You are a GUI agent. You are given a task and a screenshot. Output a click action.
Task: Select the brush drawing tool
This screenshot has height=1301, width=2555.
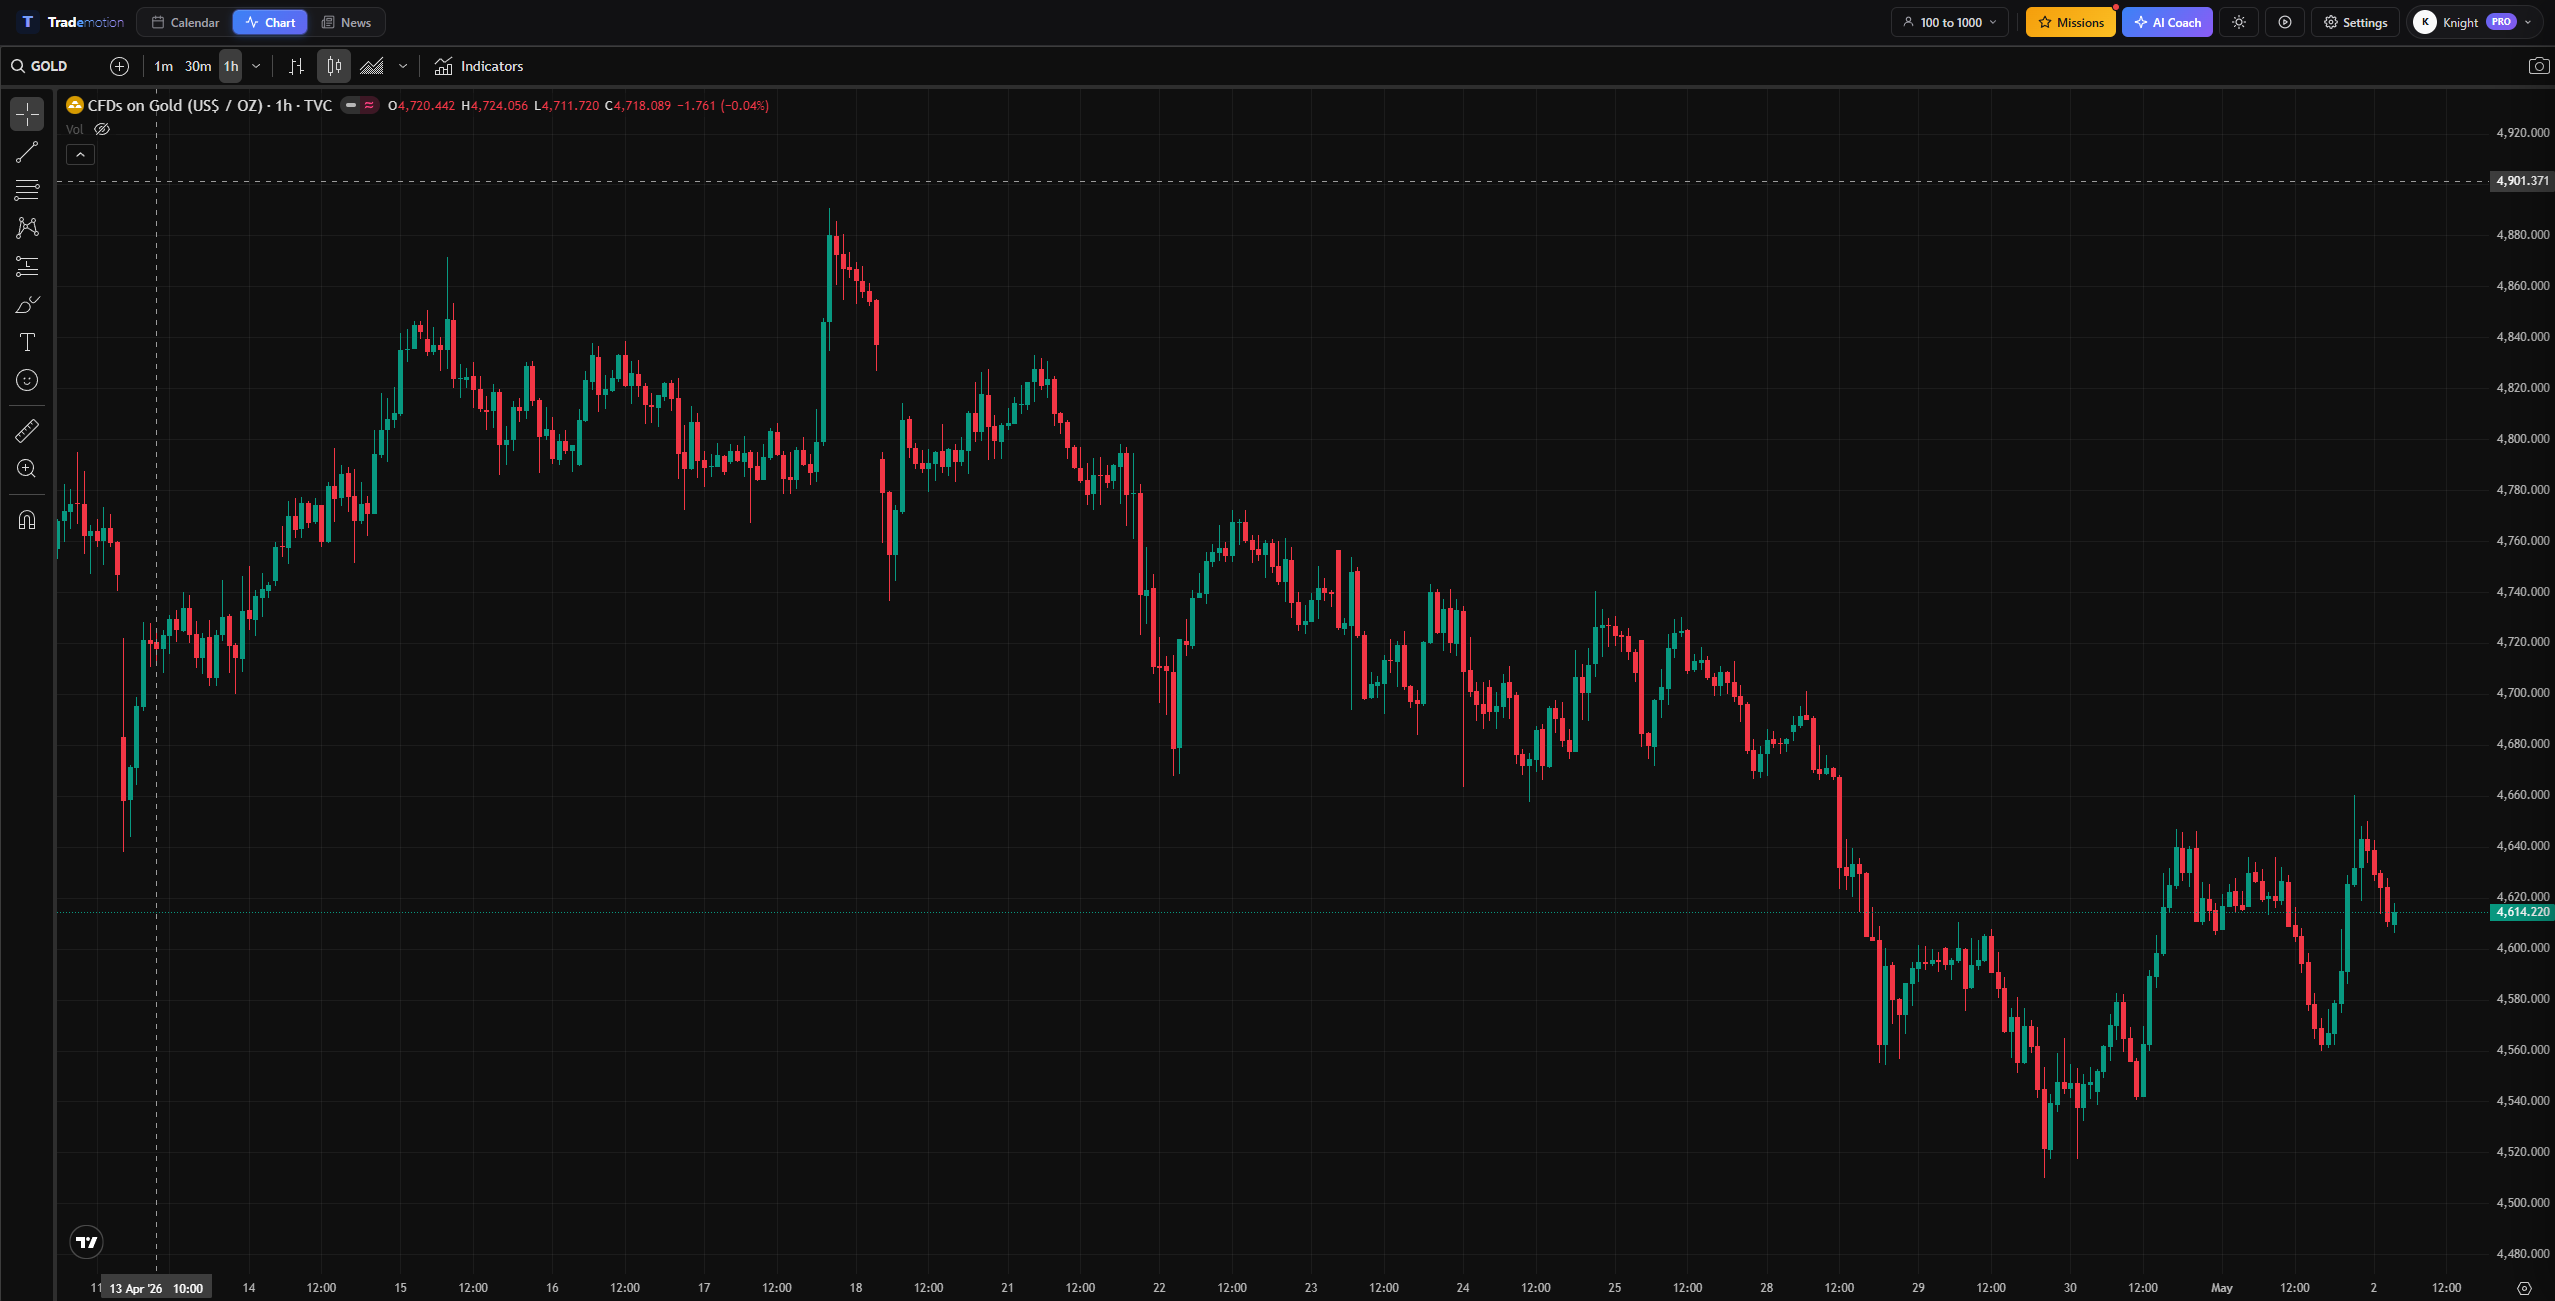point(27,304)
